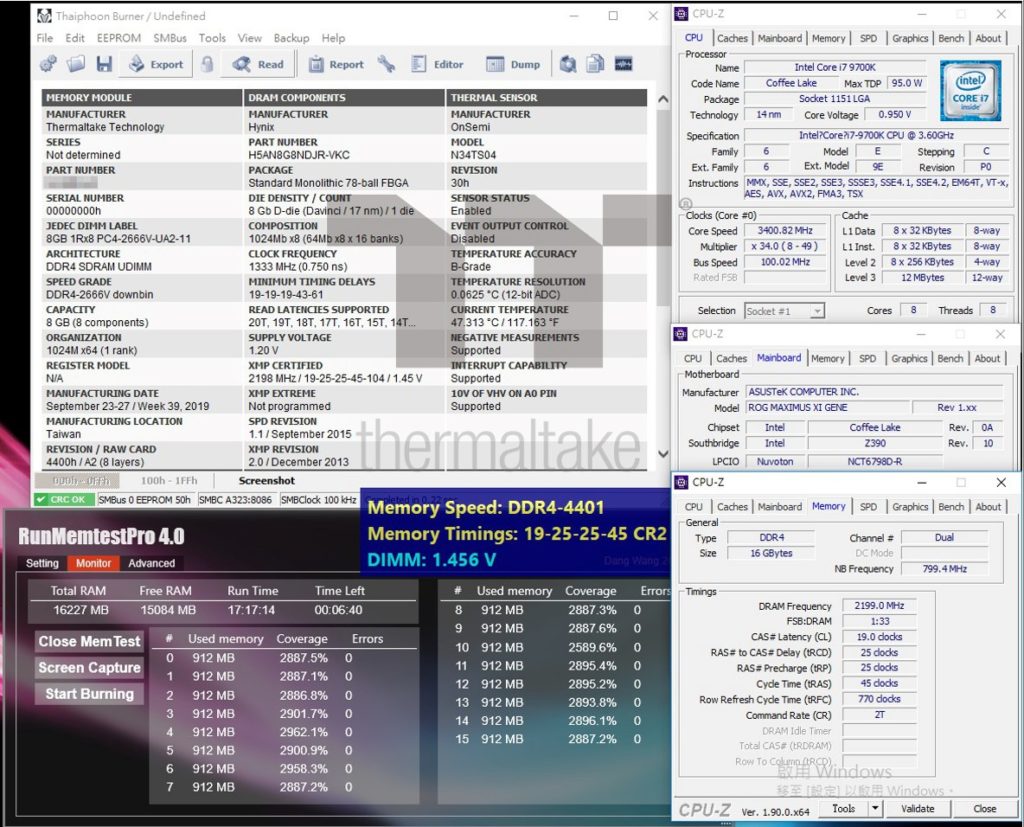The image size is (1024, 827).
Task: Open the Setting tab in RunMemtestPro
Action: coord(42,563)
